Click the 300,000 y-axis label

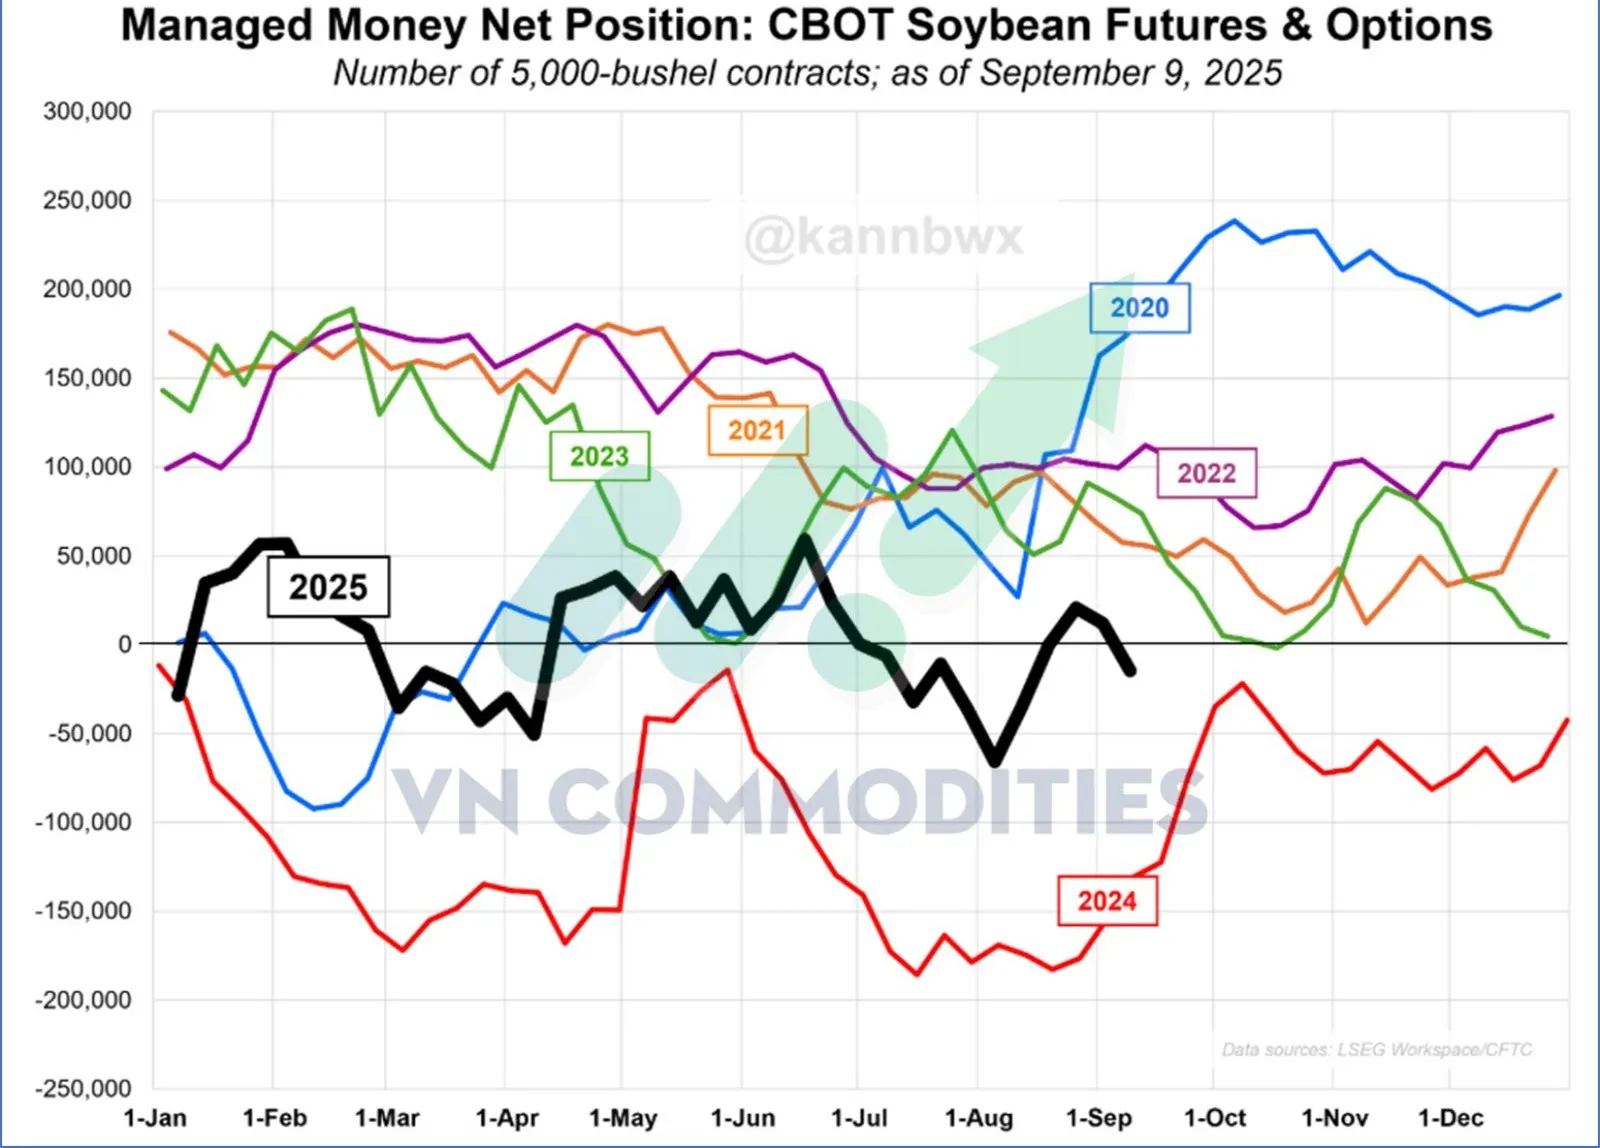coord(87,111)
